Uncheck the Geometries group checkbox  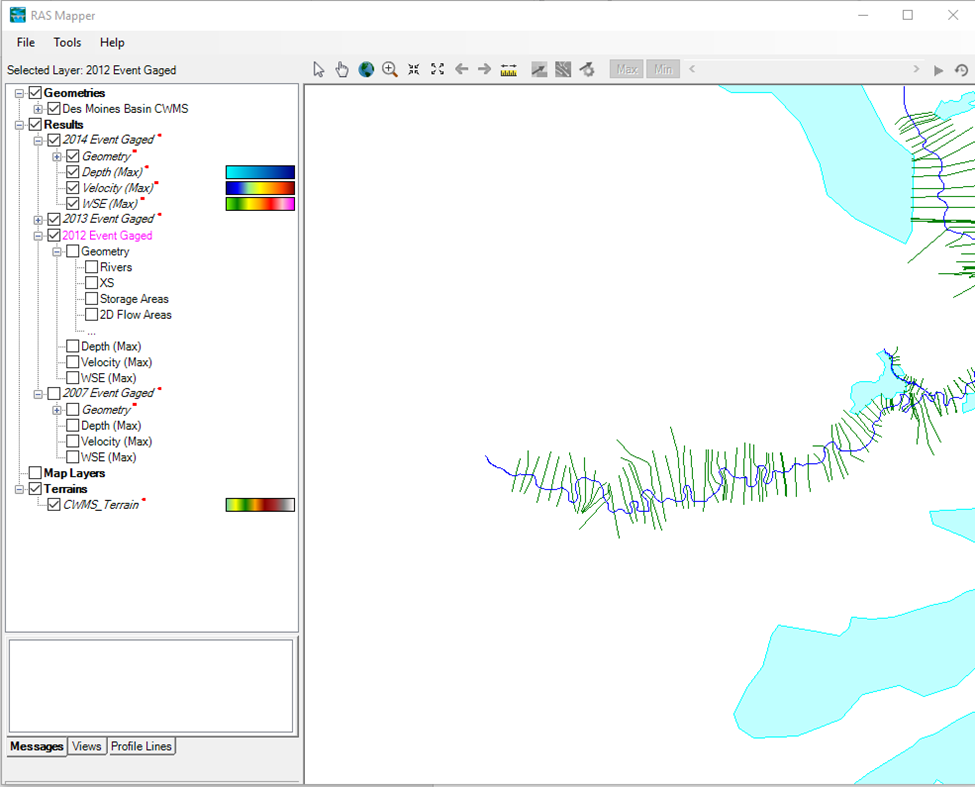coord(35,93)
